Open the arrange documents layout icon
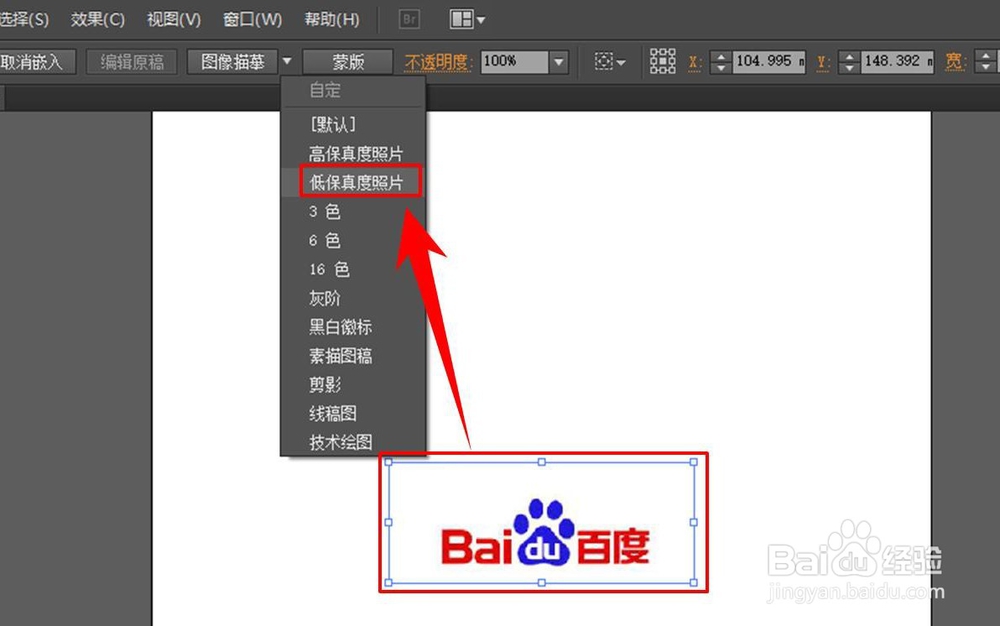Screen dimensions: 1000x626 [x=467, y=20]
